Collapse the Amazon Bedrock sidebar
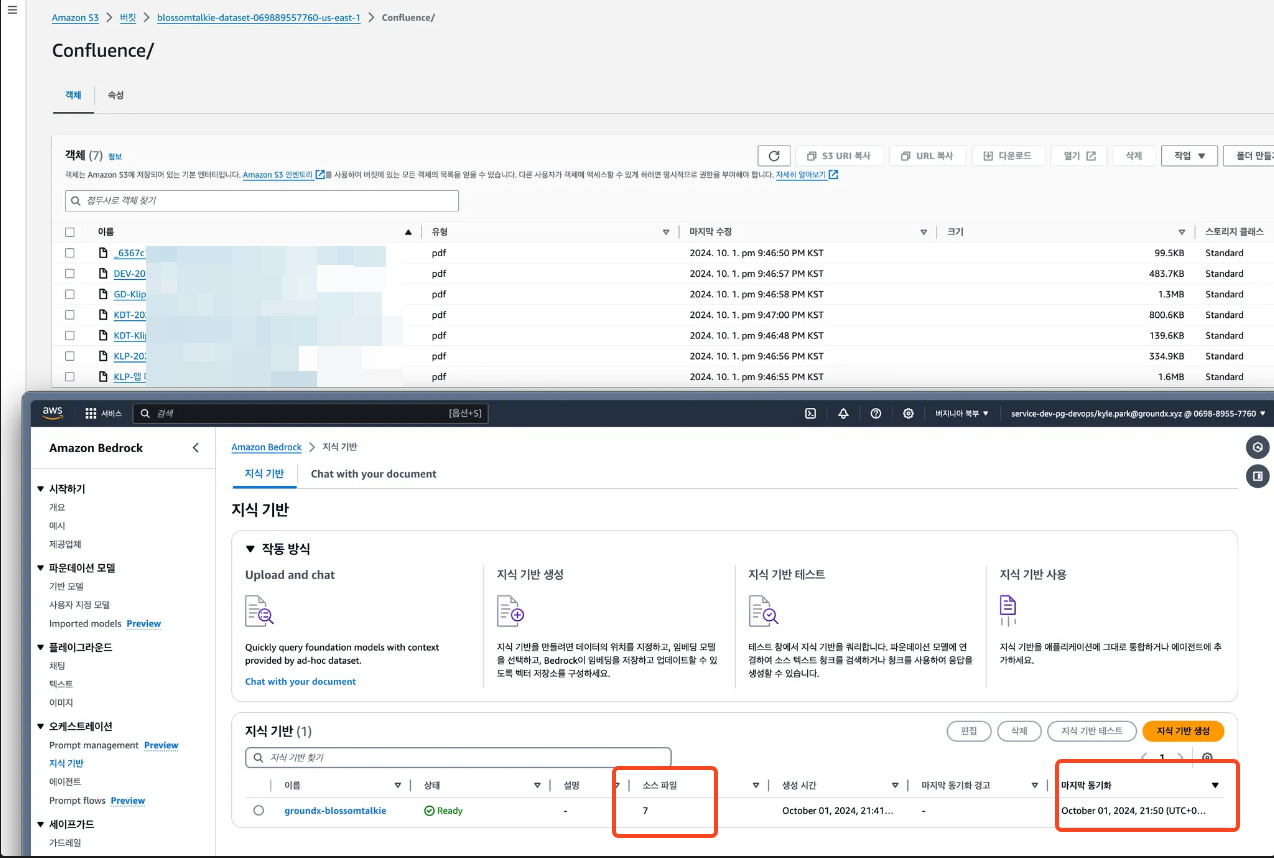This screenshot has width=1274, height=858. pyautogui.click(x=196, y=448)
